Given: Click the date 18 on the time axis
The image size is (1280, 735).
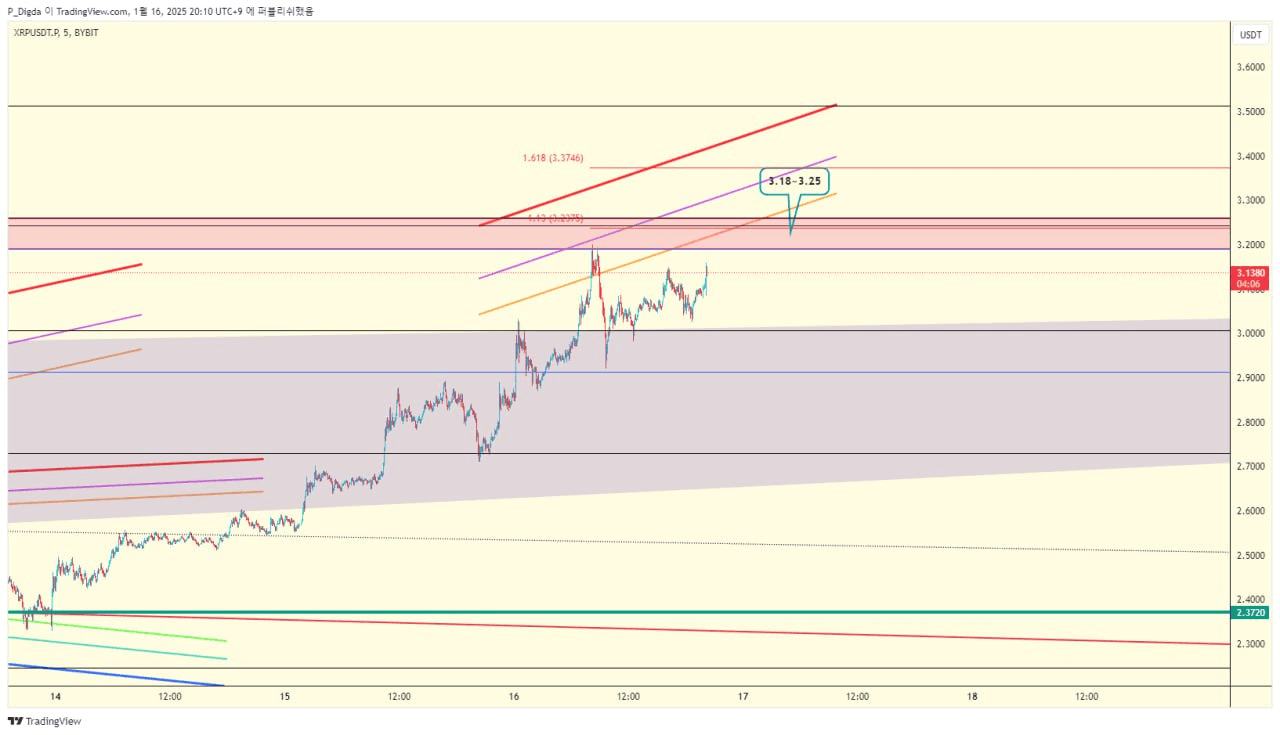Looking at the screenshot, I should point(973,696).
